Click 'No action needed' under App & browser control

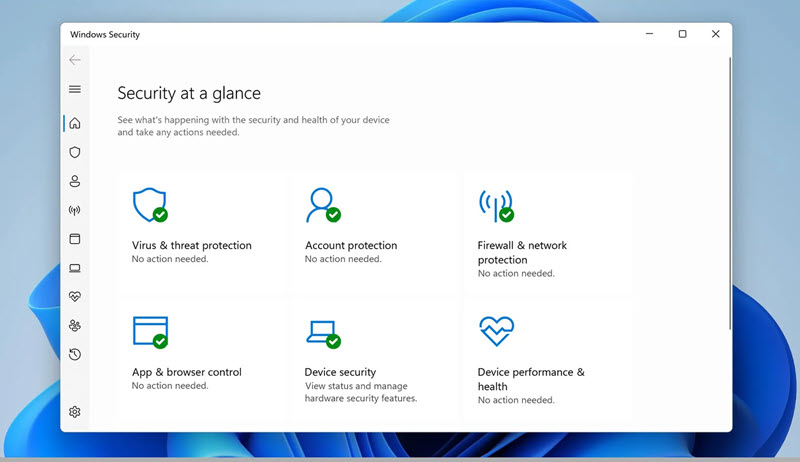point(170,386)
